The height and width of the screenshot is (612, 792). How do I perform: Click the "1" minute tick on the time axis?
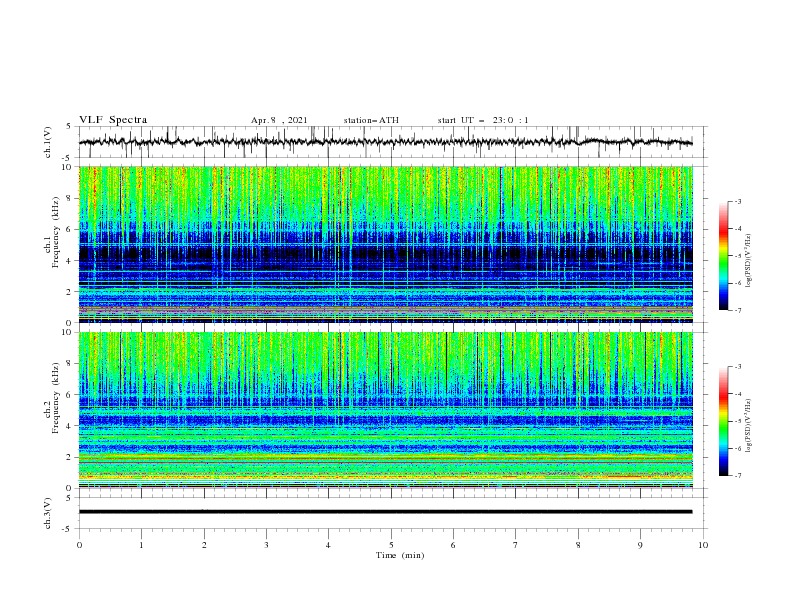pyautogui.click(x=141, y=545)
